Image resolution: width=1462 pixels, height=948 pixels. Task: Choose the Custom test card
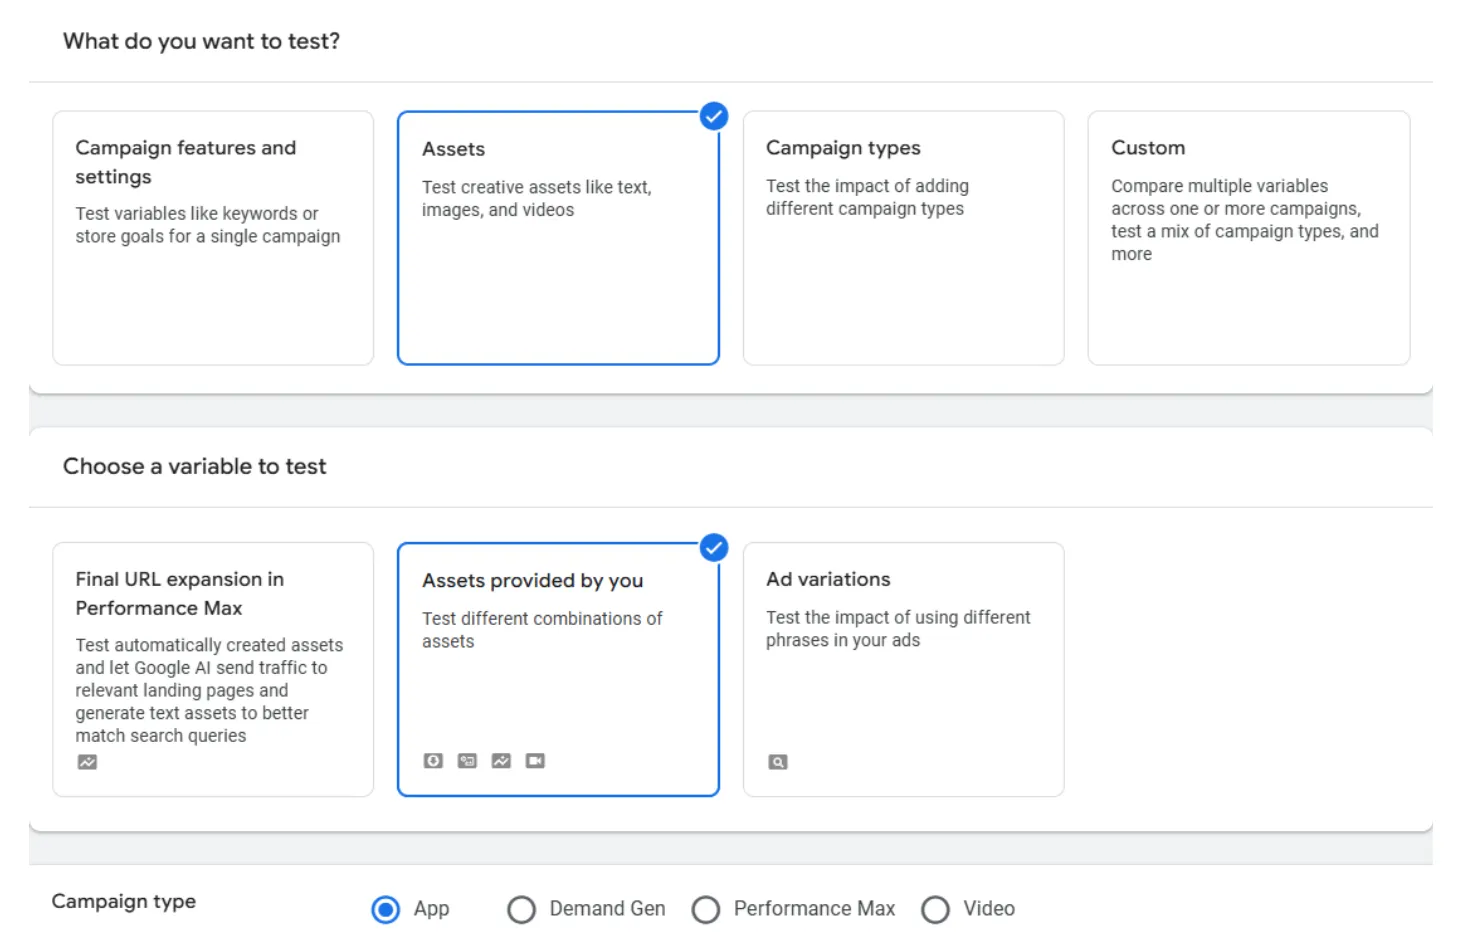click(1249, 238)
